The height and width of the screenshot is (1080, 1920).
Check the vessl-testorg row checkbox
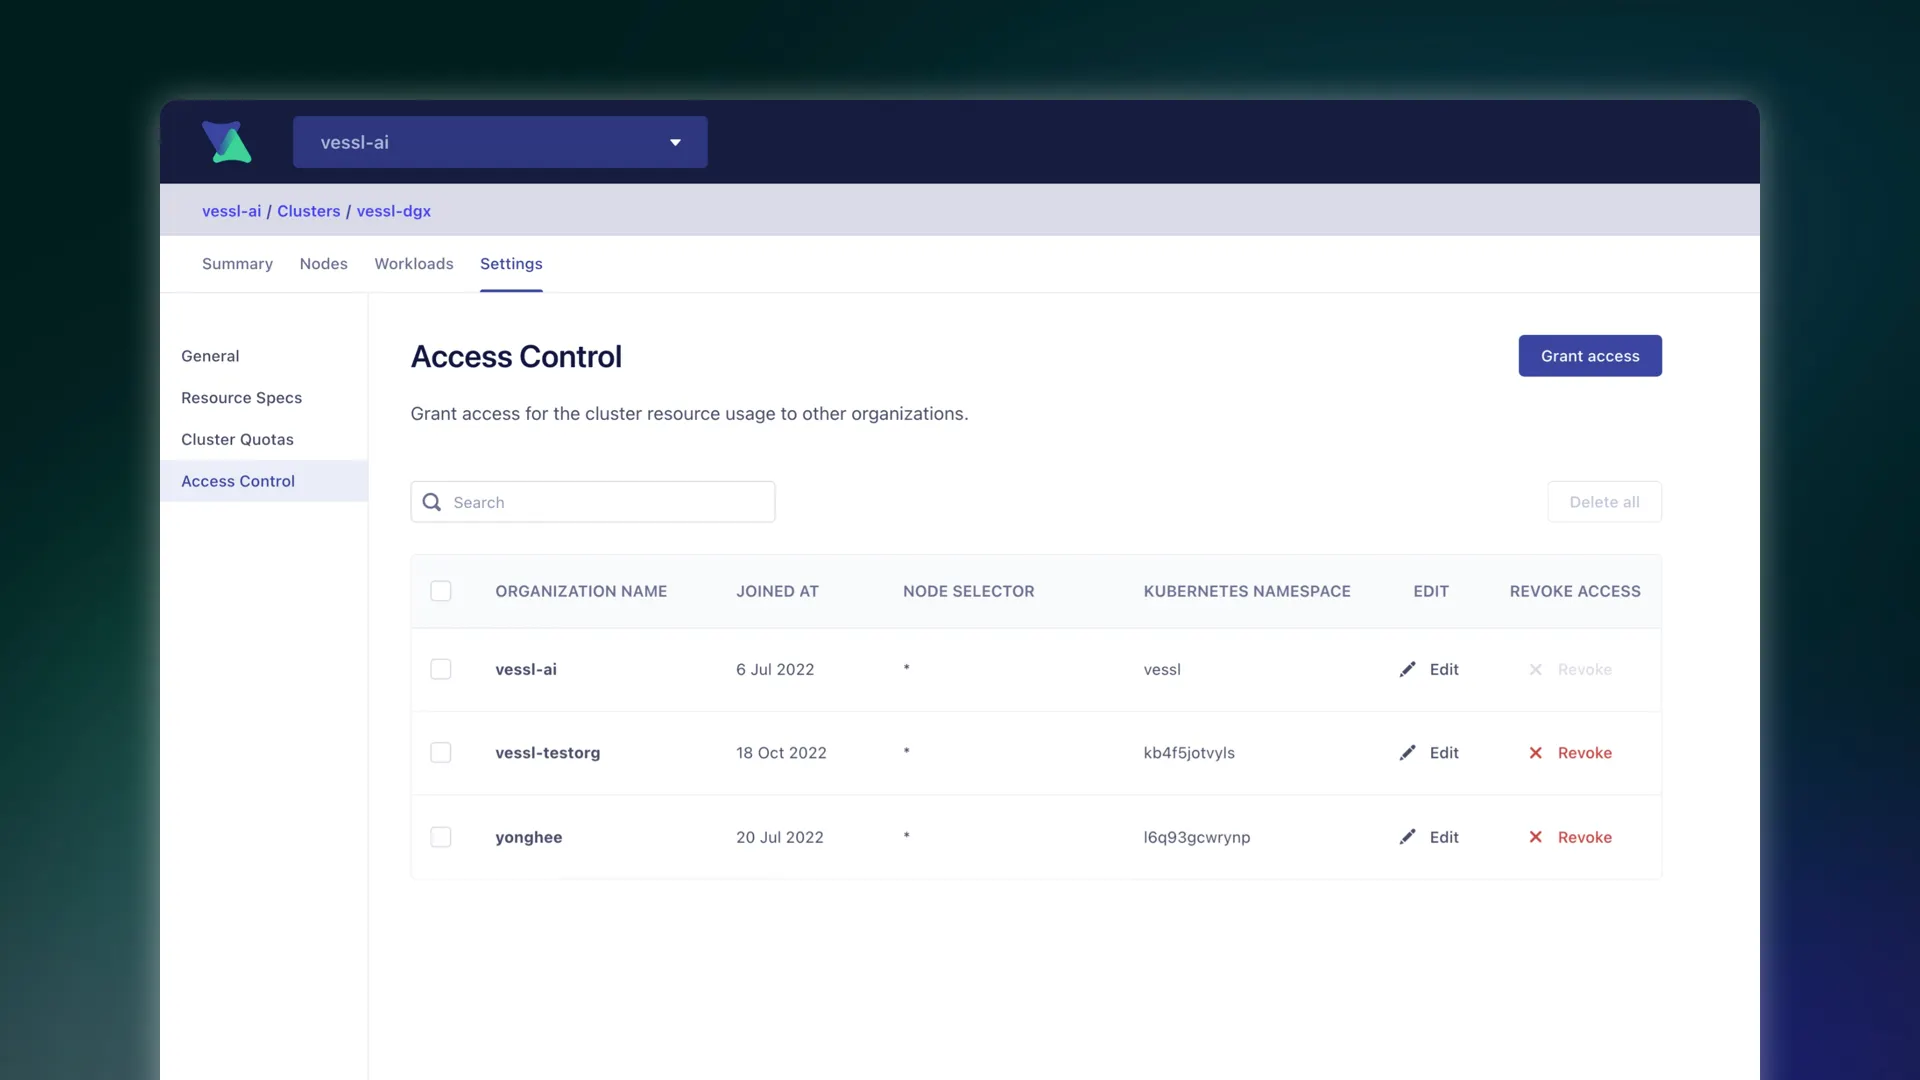[441, 753]
